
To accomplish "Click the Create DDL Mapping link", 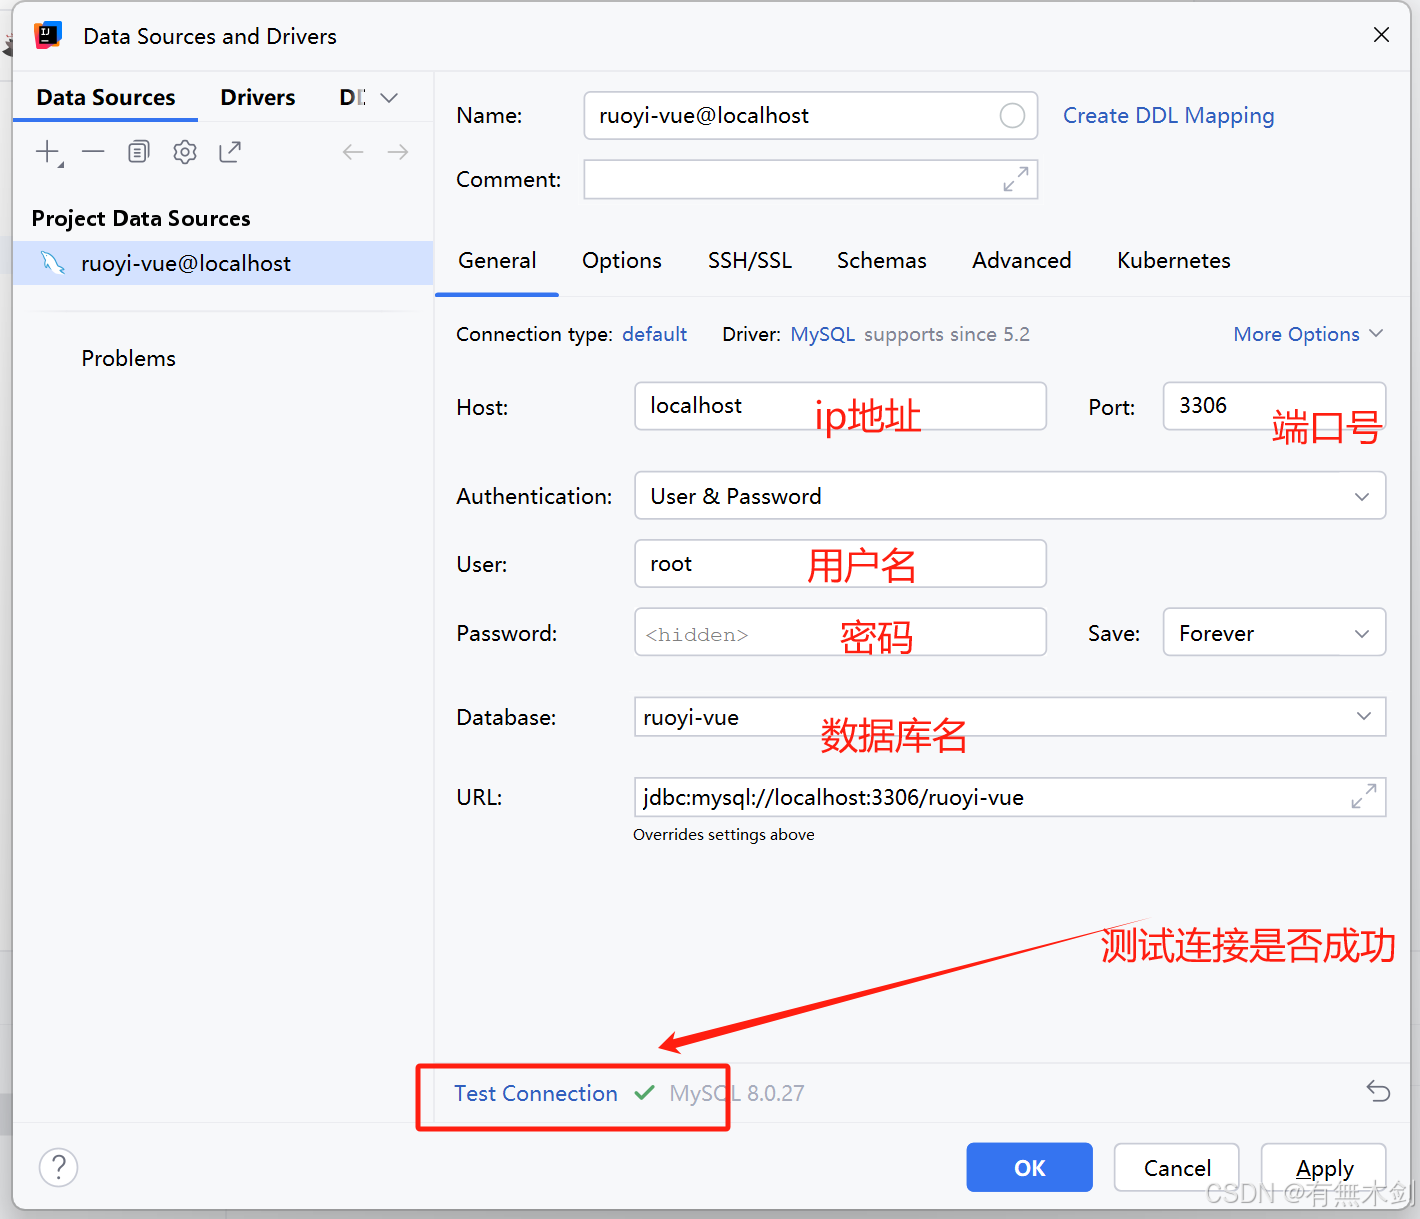I will pos(1168,116).
